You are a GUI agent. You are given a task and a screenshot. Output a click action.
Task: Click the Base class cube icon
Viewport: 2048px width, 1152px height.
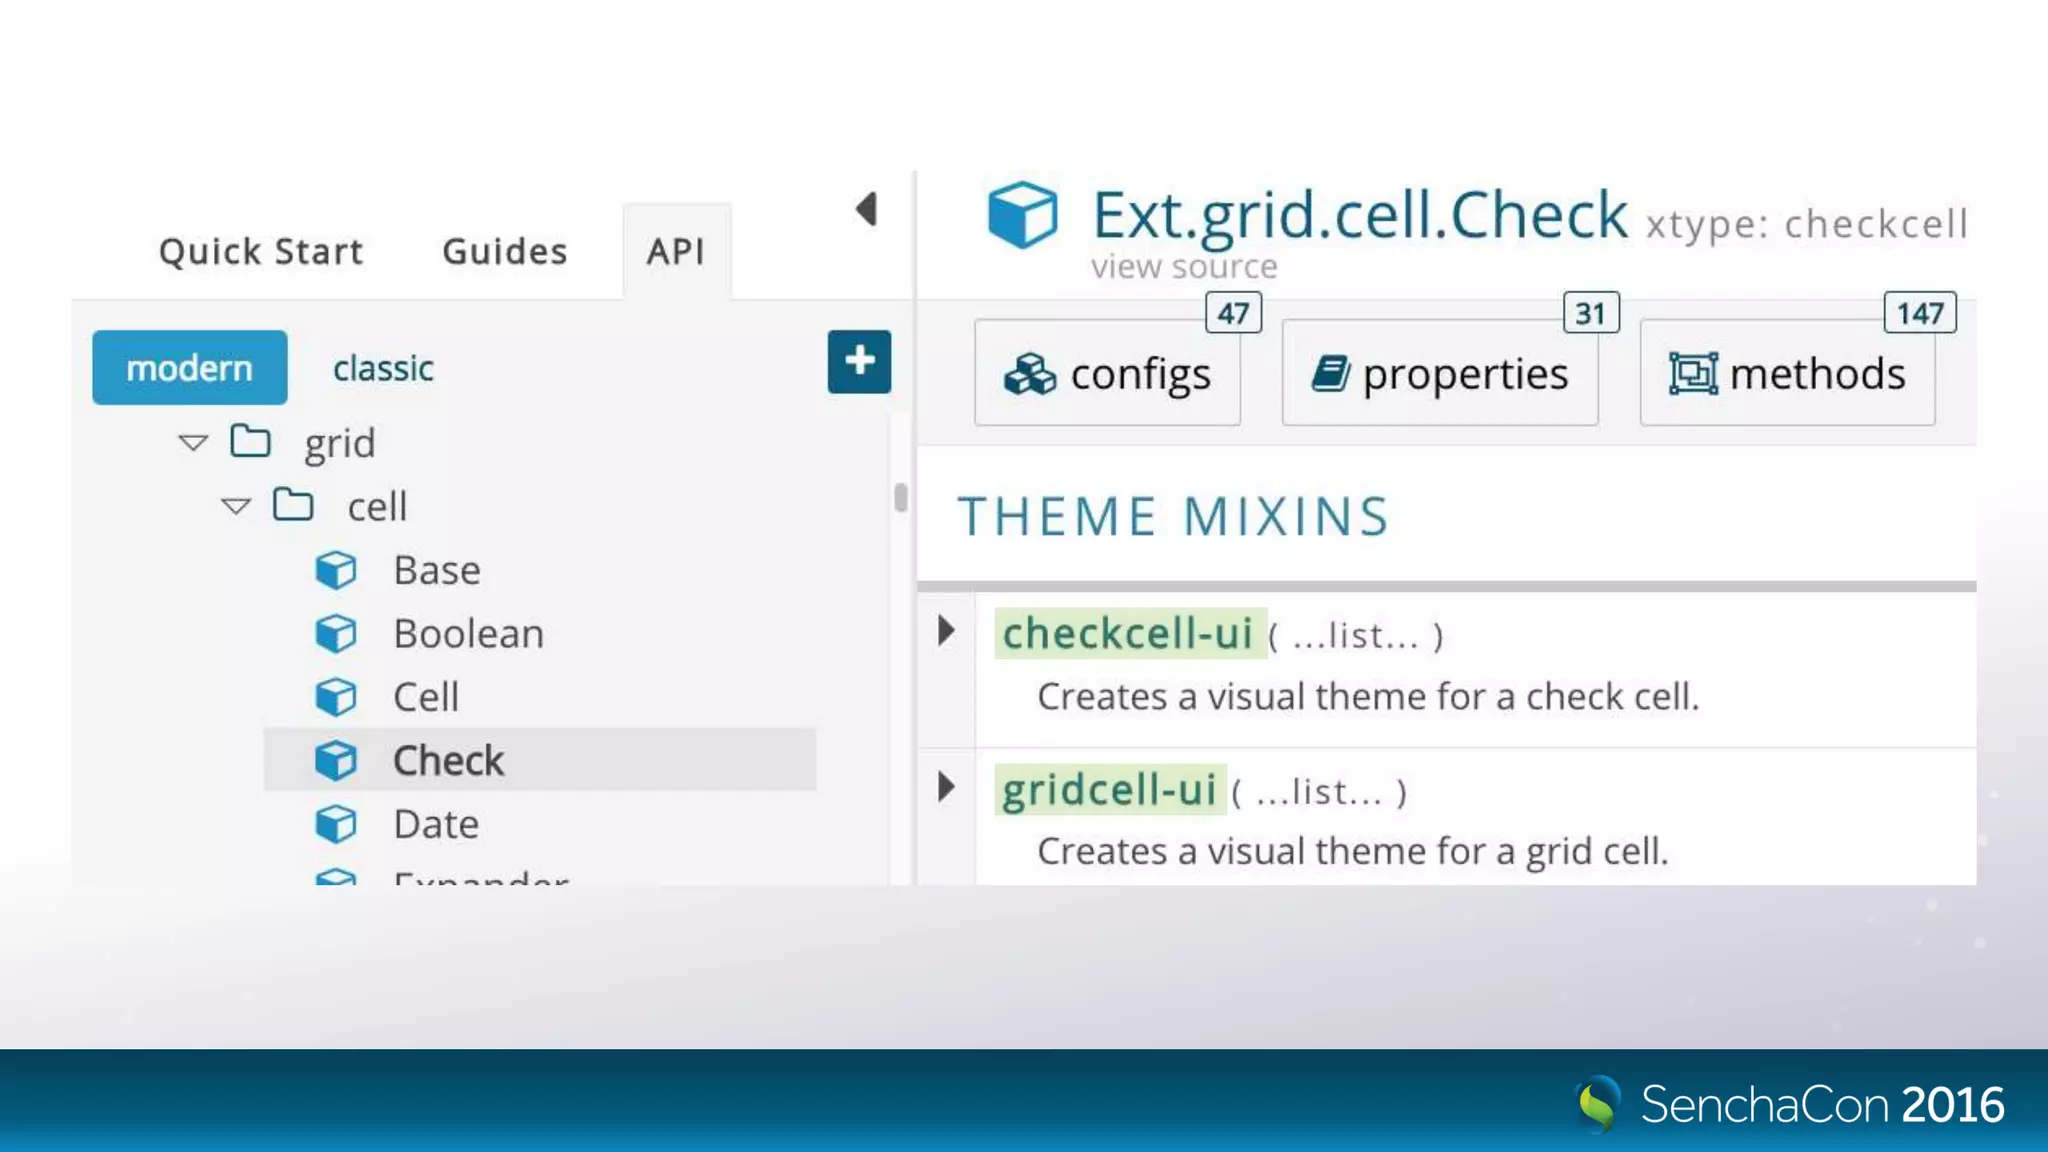(336, 570)
